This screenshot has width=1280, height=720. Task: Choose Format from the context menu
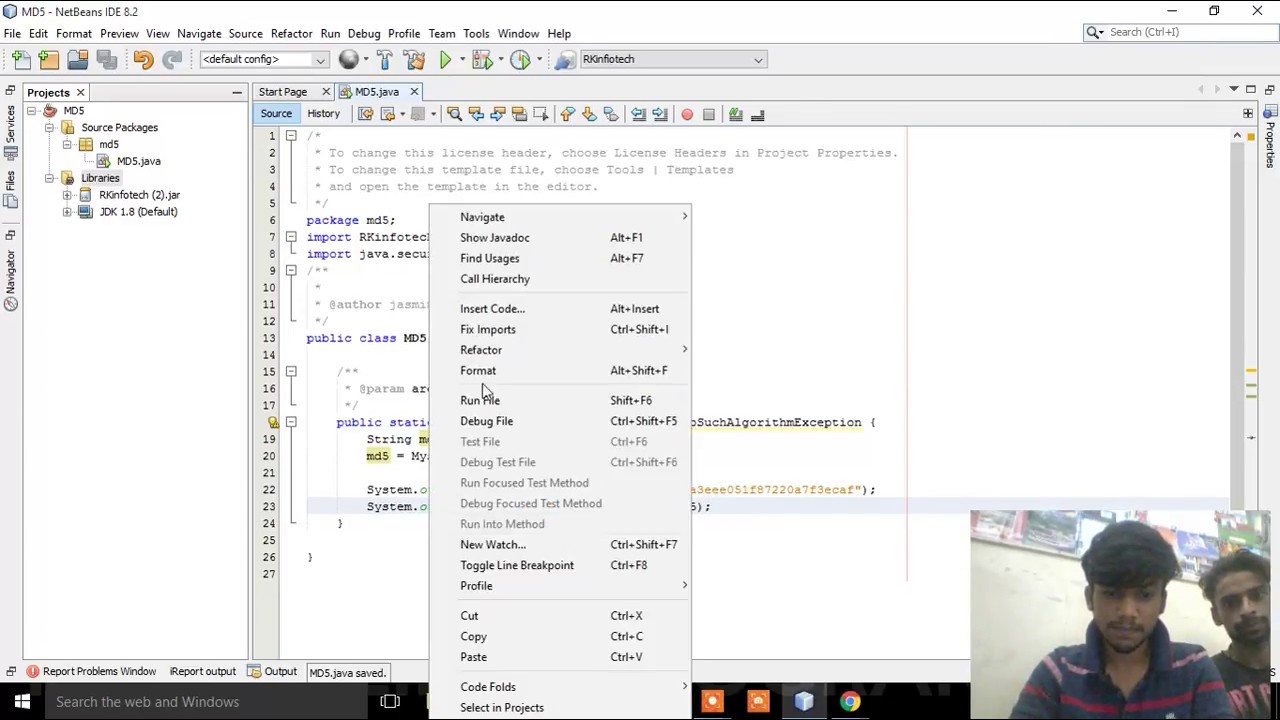pos(560,370)
